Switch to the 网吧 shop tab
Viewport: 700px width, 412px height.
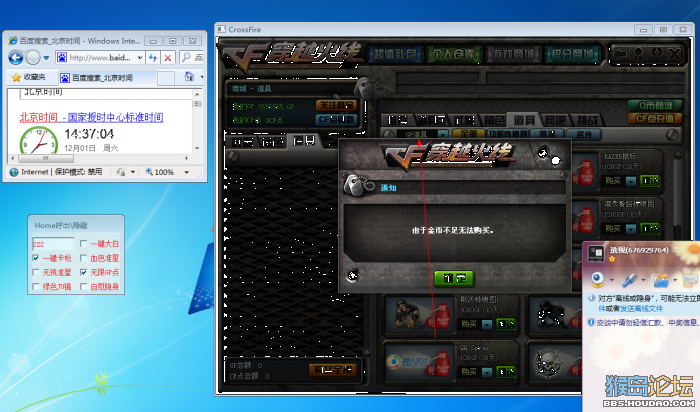[555, 120]
